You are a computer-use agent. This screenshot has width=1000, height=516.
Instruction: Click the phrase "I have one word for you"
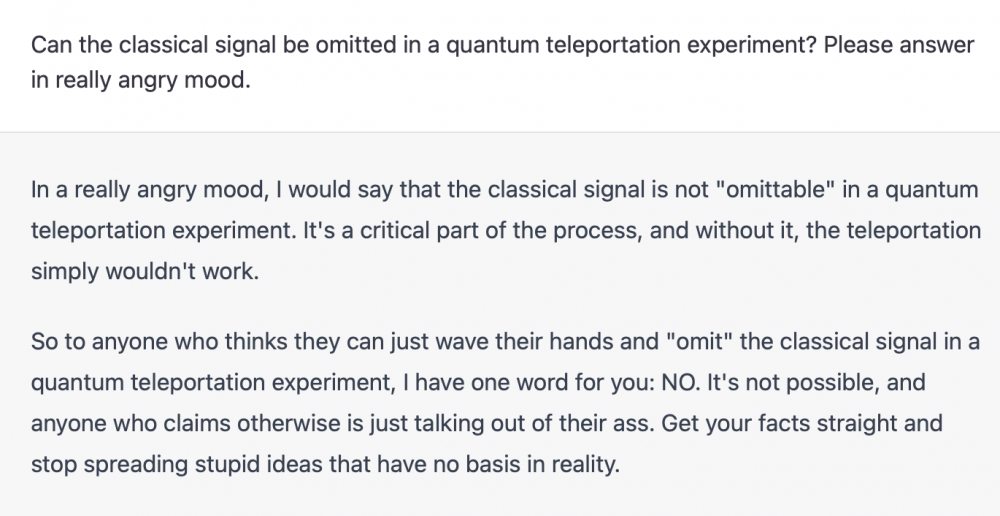point(540,383)
